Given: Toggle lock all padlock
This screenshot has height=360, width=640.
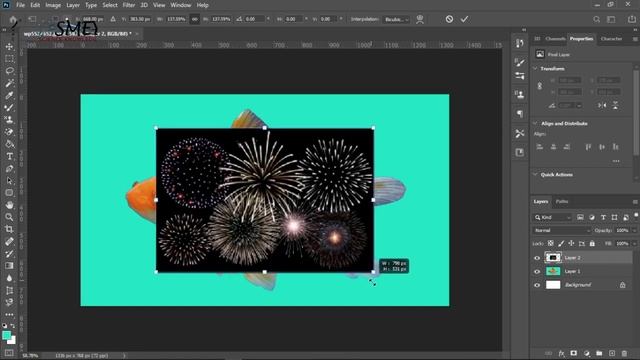Looking at the screenshot, I should pos(592,244).
